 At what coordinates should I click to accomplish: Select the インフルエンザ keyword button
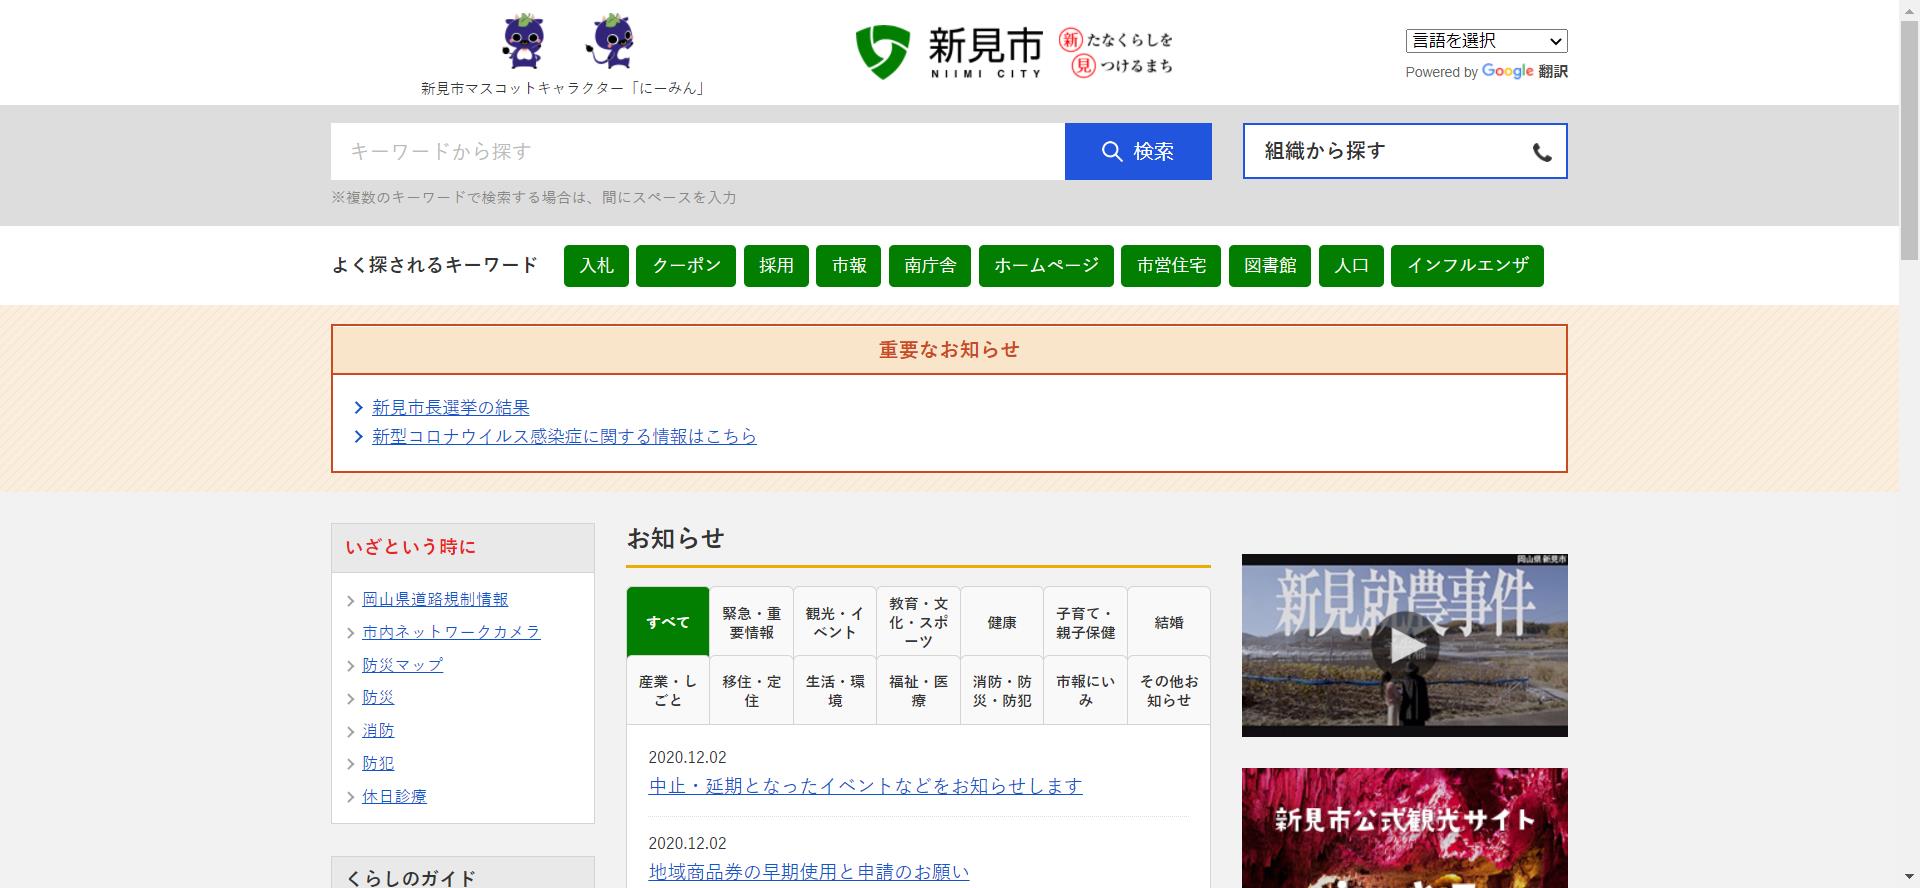coord(1467,266)
